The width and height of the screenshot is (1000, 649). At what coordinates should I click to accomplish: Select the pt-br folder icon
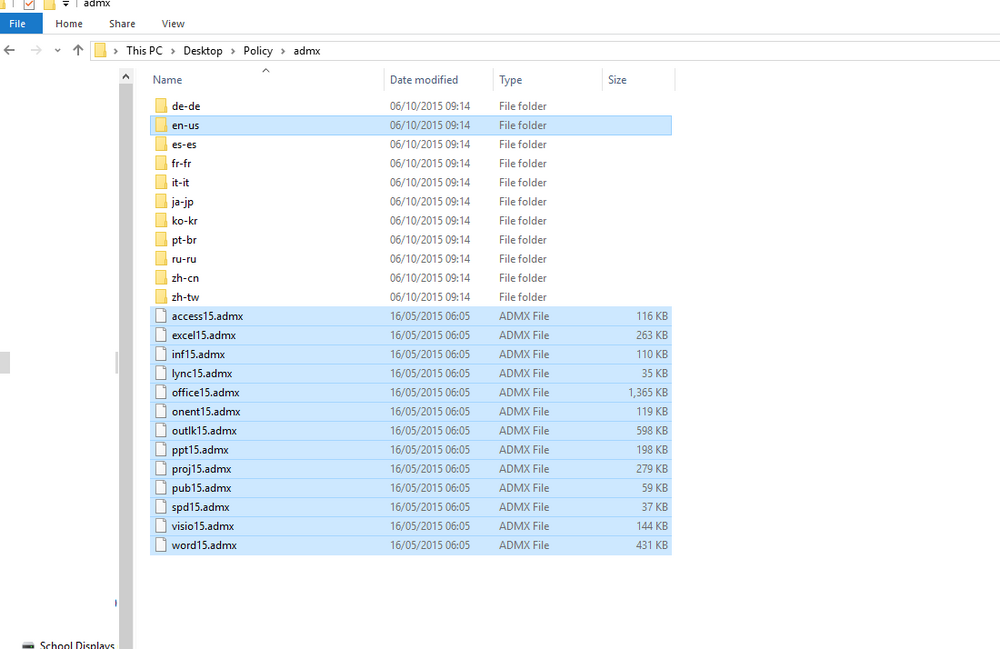(x=161, y=240)
